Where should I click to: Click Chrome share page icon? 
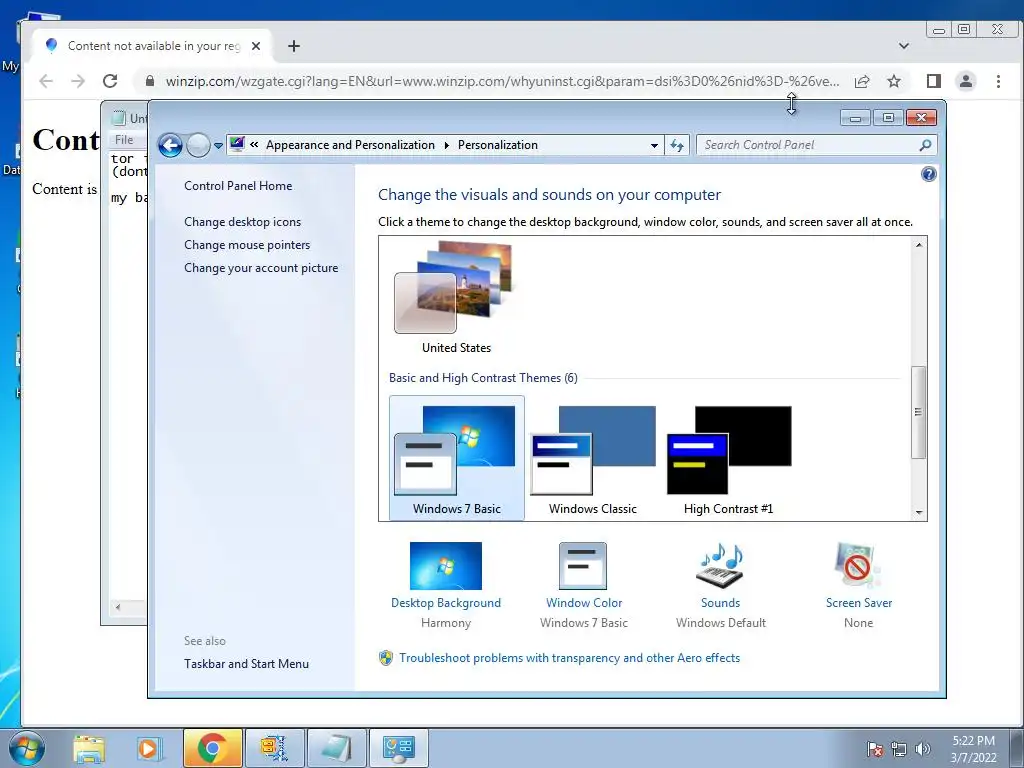(862, 81)
